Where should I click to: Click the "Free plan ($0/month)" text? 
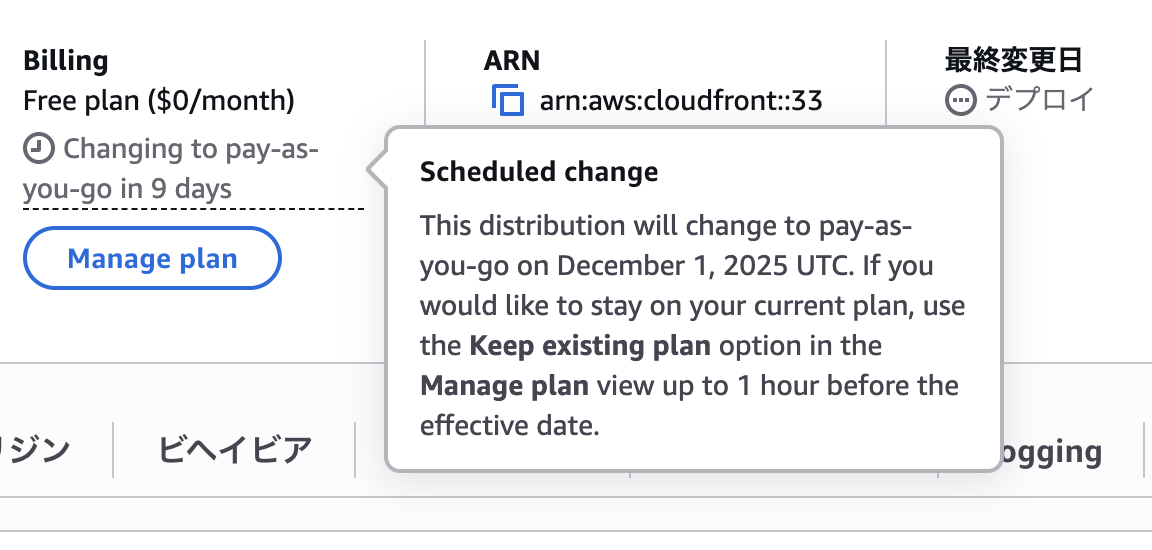(159, 100)
